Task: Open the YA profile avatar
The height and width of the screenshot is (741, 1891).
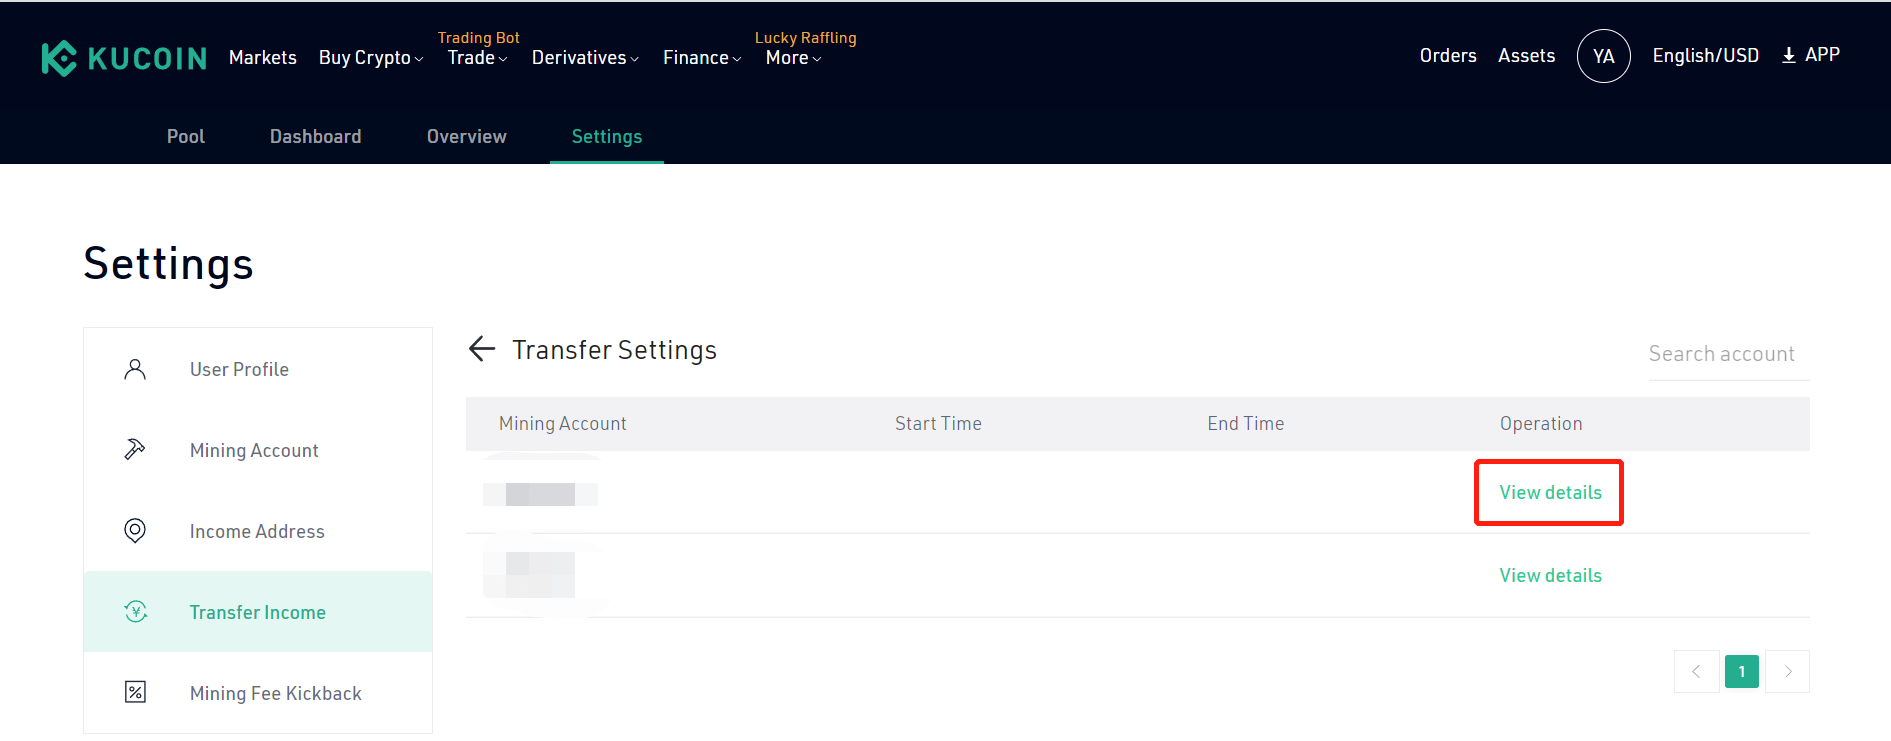Action: [x=1604, y=56]
